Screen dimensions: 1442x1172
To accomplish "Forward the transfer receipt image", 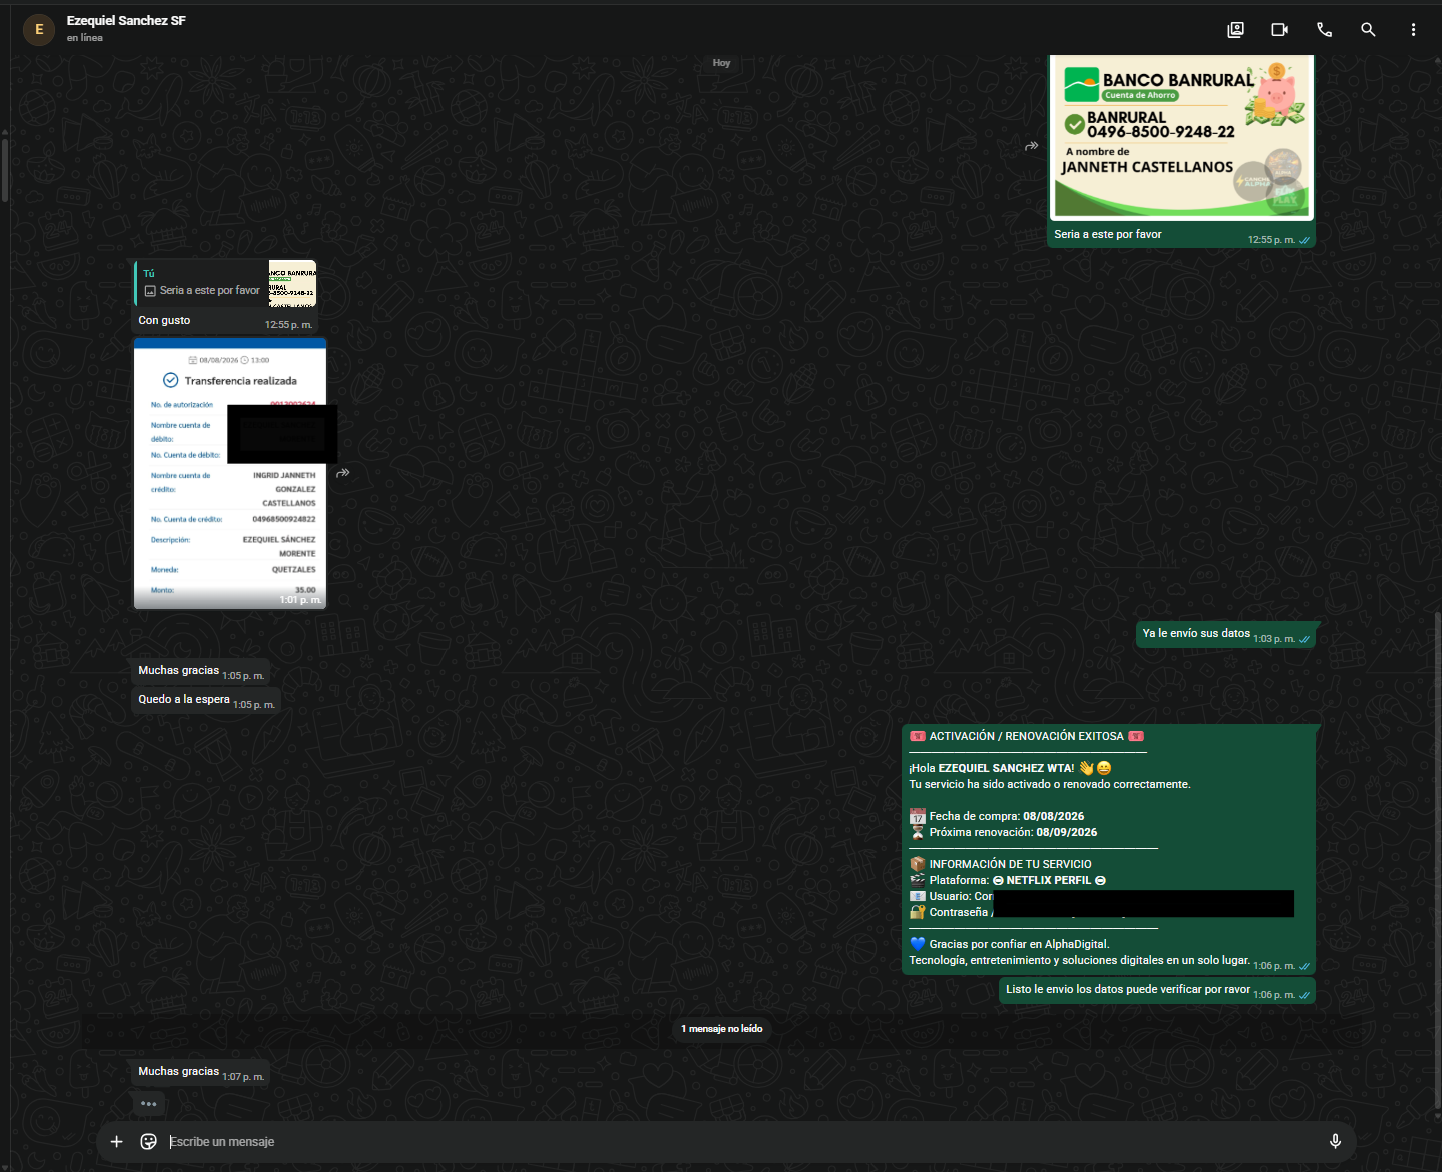I will tap(343, 473).
